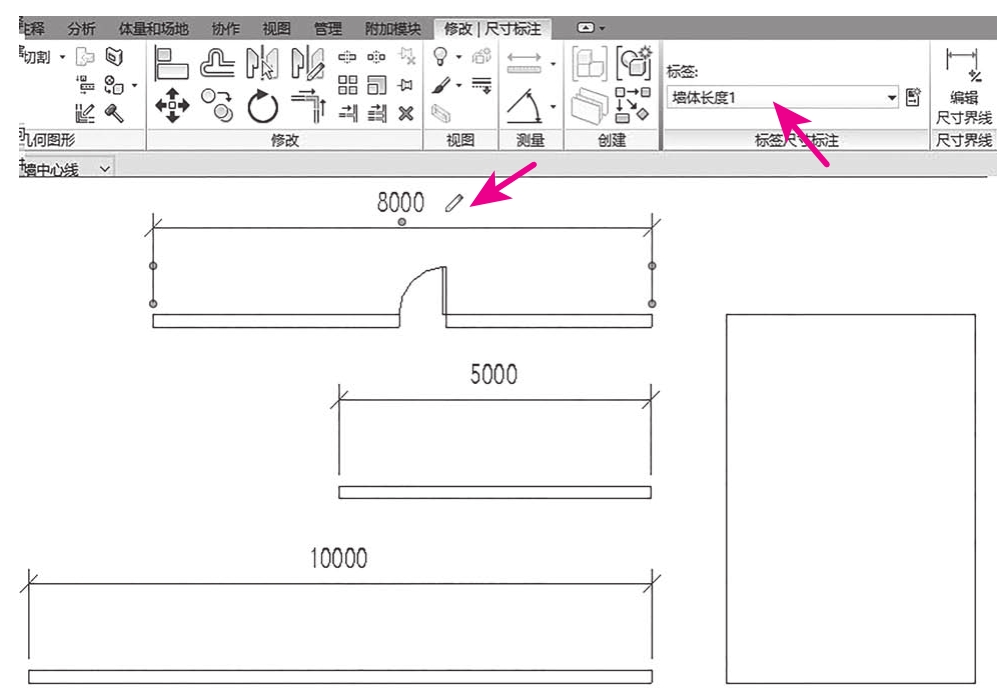Expand the 墙中心线 placement dropdown
The image size is (1008, 695).
point(106,169)
